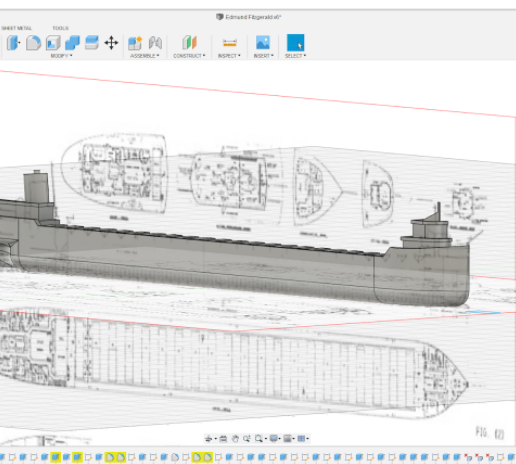Expand the ASSEMBLE dropdown menu

[x=145, y=56]
